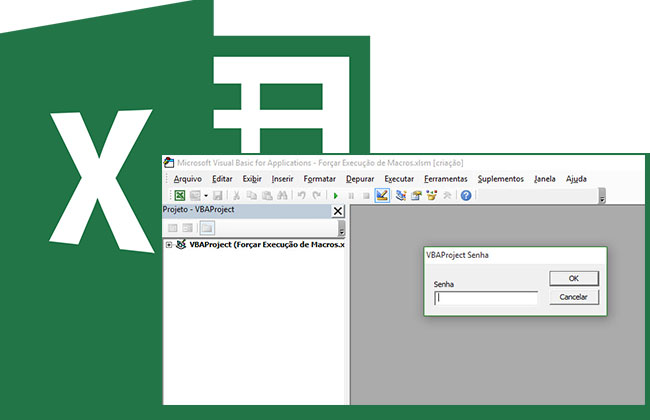
Task: Click the Cut scissors icon
Action: tap(236, 195)
